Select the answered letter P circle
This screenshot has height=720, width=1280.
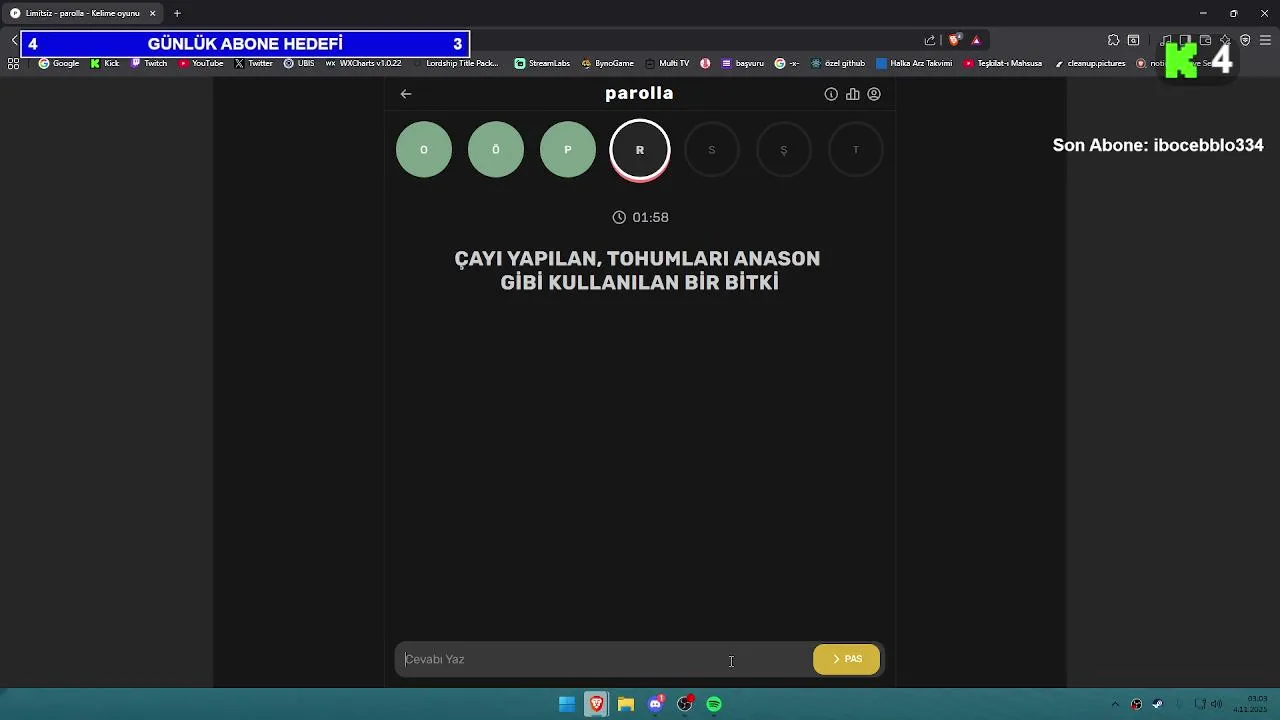click(568, 150)
